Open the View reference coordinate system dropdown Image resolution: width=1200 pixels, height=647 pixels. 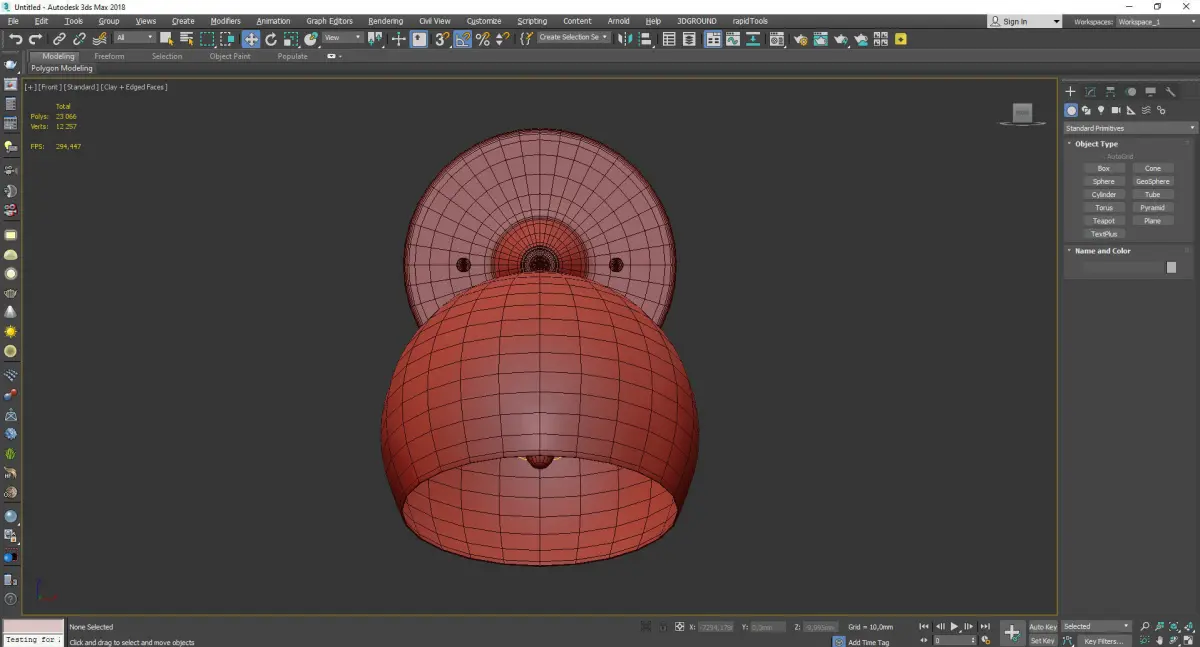pos(342,38)
